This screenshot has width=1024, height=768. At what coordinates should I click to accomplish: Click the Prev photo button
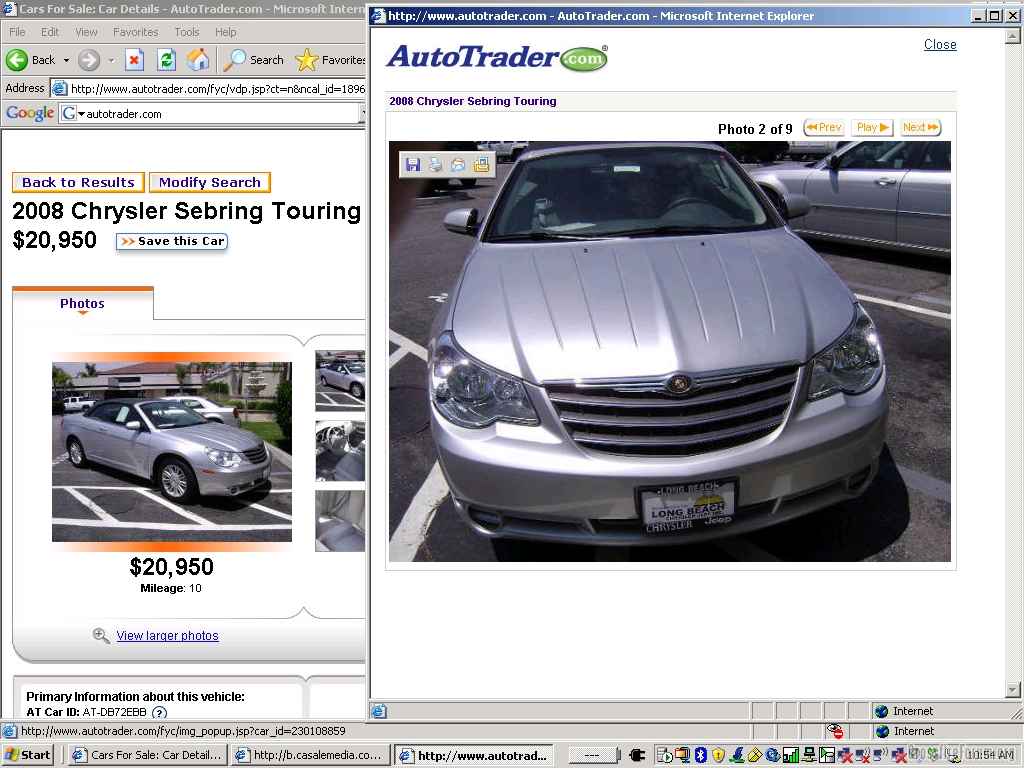pos(824,128)
